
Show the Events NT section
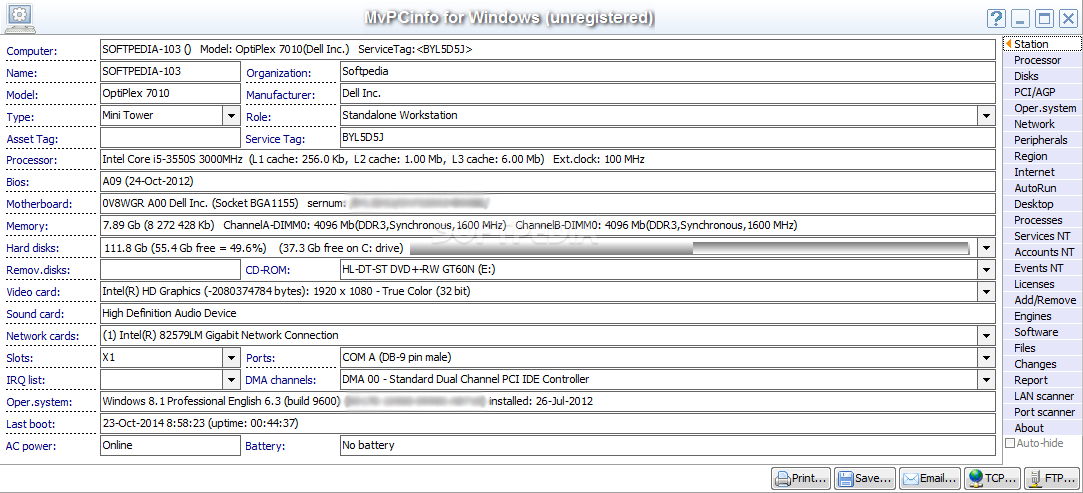(1042, 268)
